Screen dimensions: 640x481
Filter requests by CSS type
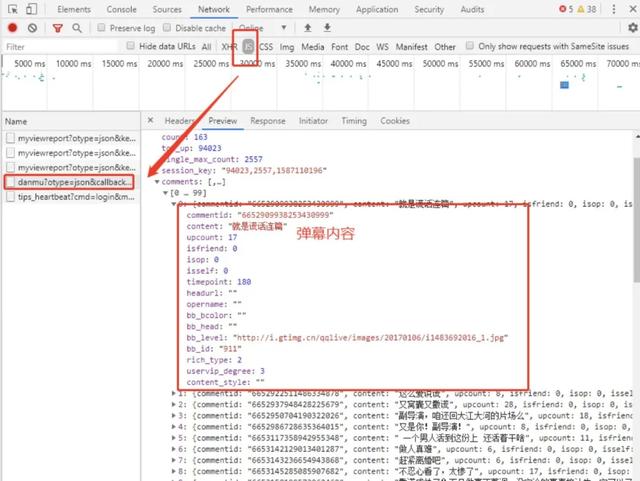(x=266, y=47)
